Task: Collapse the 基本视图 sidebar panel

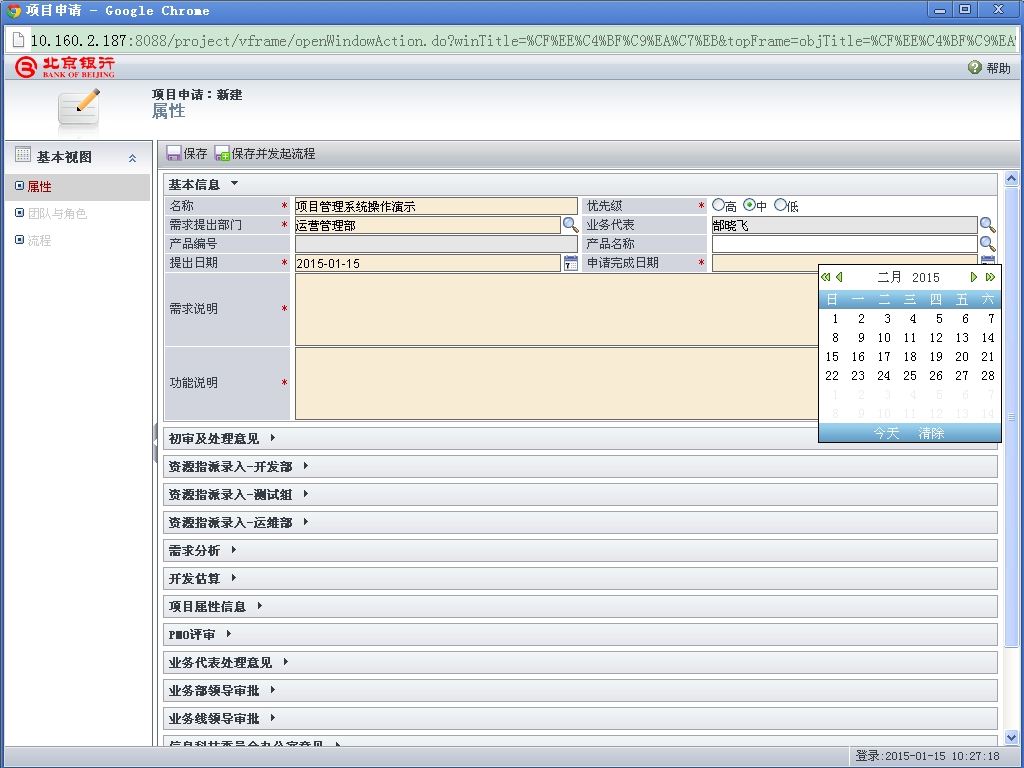Action: point(133,158)
